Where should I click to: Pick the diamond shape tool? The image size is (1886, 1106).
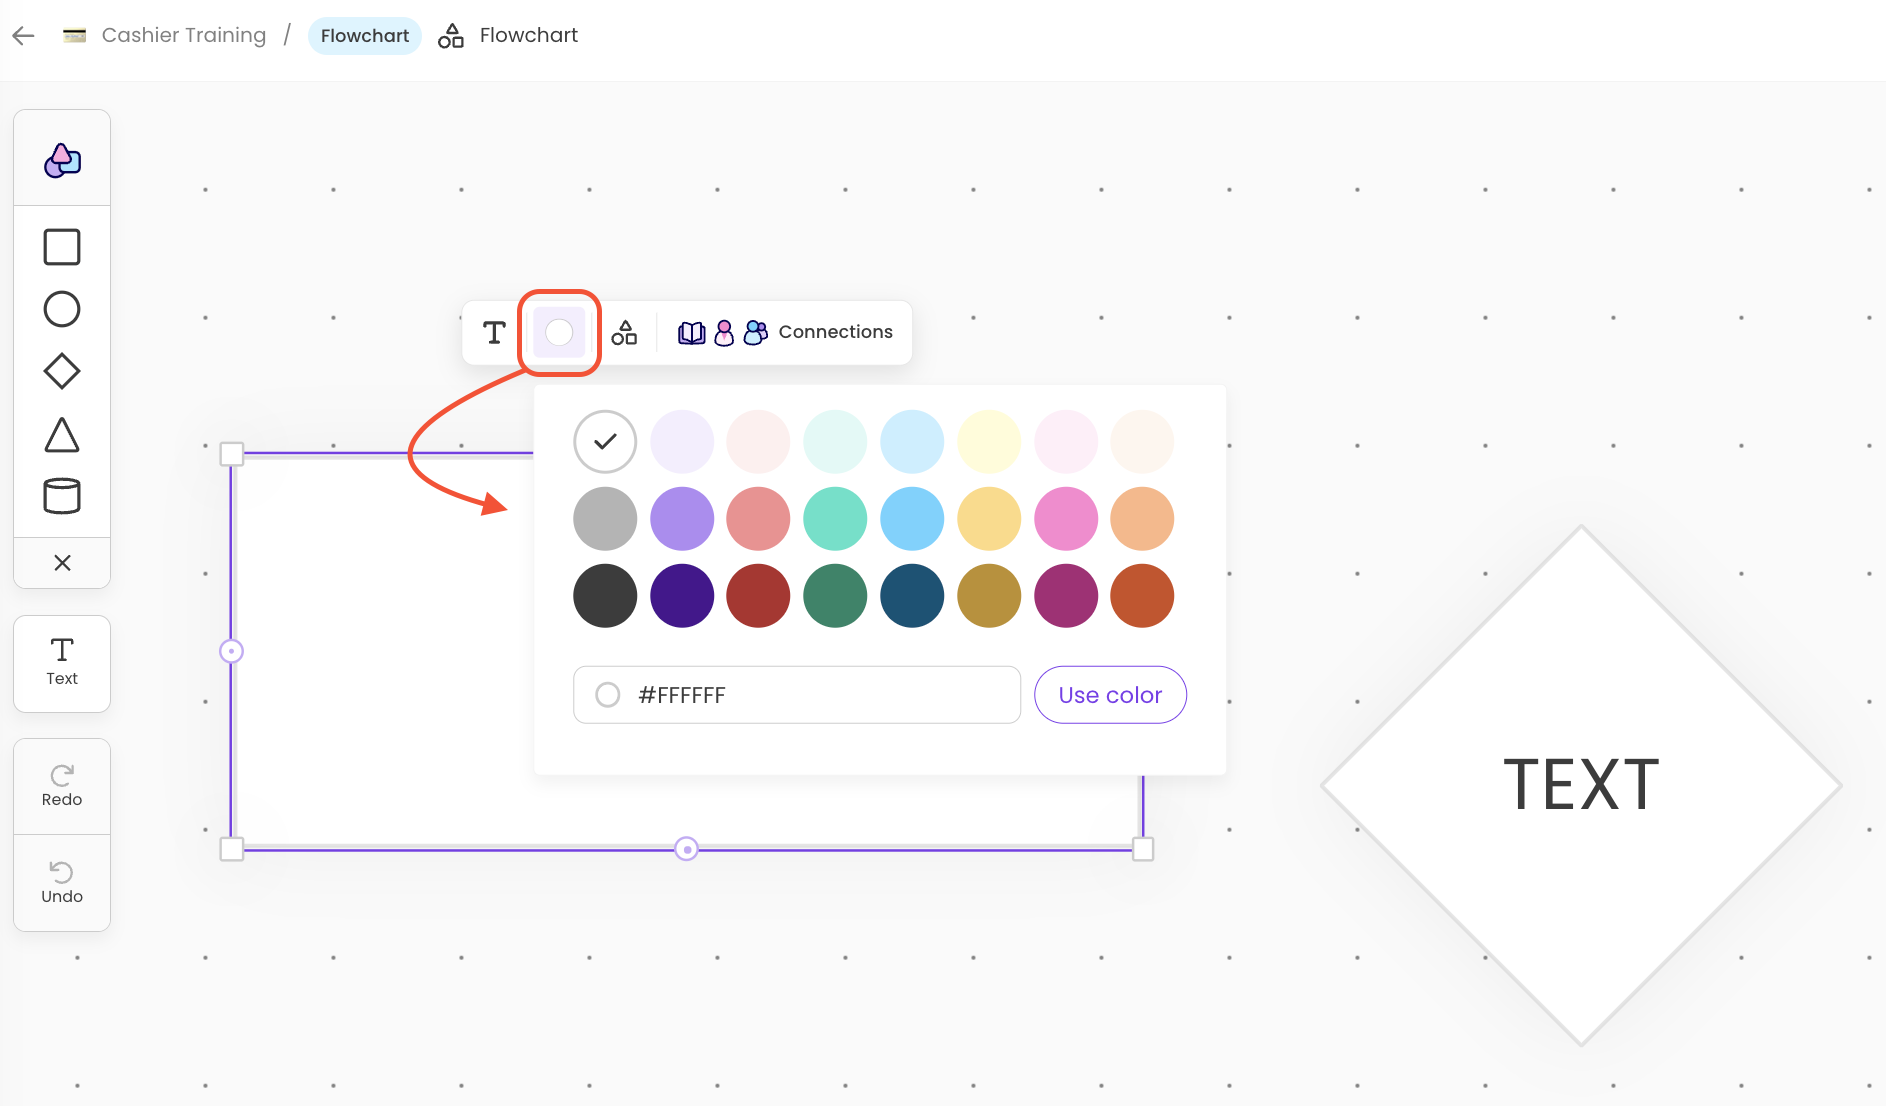62,371
